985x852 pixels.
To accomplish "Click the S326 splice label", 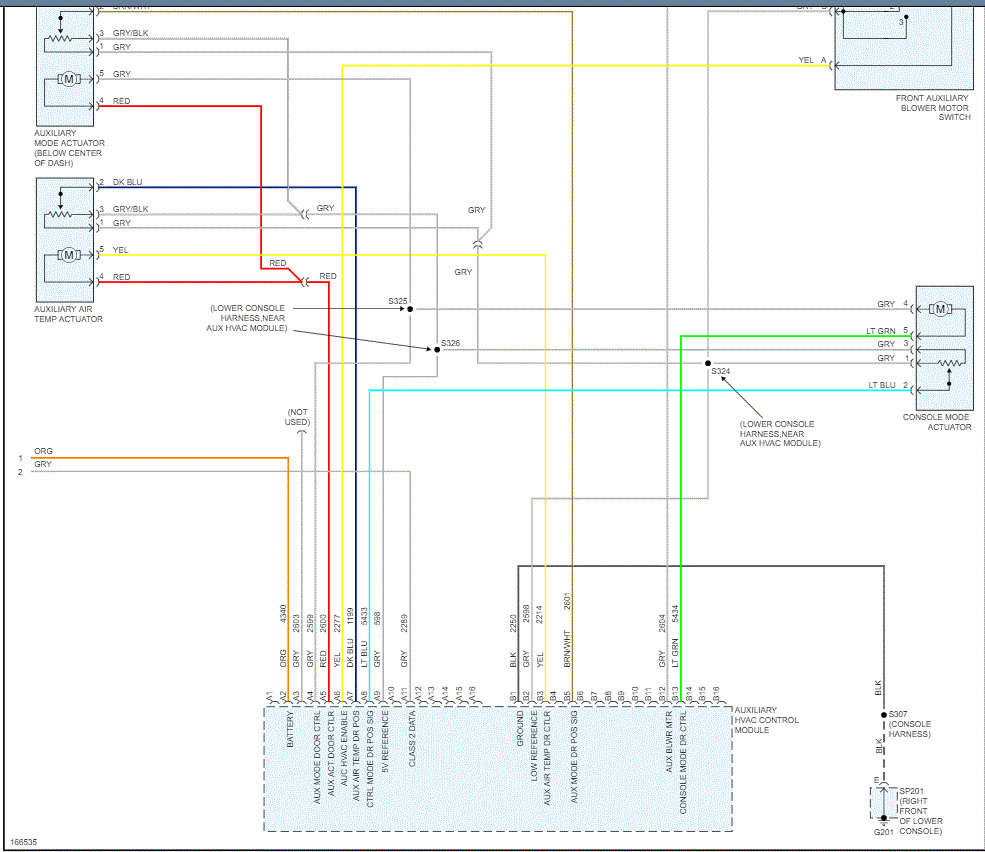I will 450,343.
